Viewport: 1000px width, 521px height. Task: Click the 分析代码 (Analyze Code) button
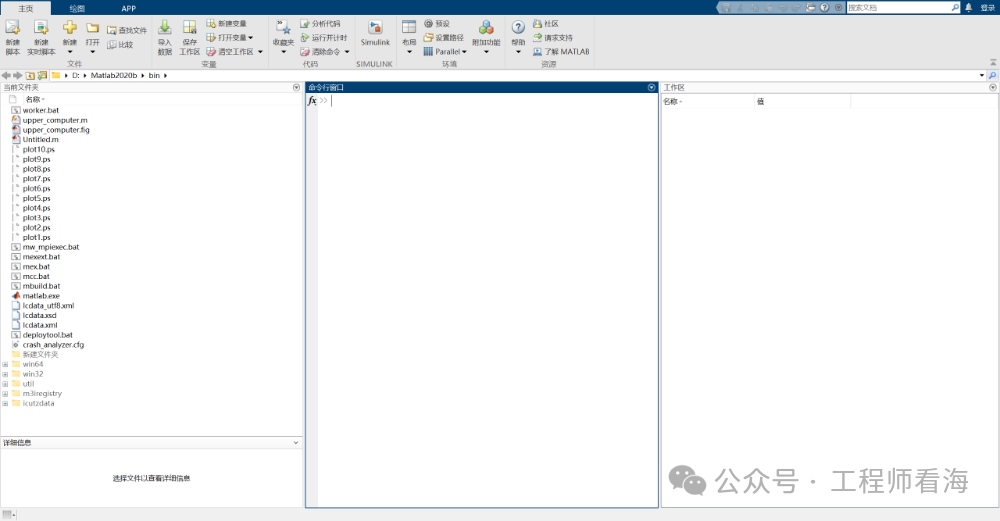tap(320, 24)
